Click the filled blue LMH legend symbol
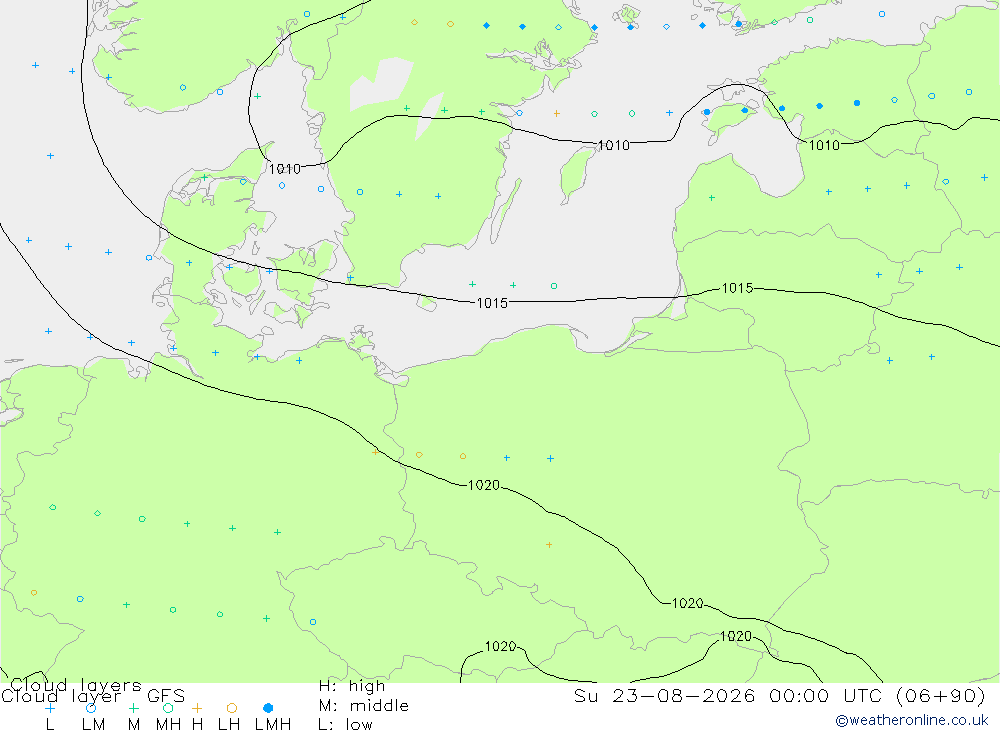Screen dimensions: 1000x733 268,708
